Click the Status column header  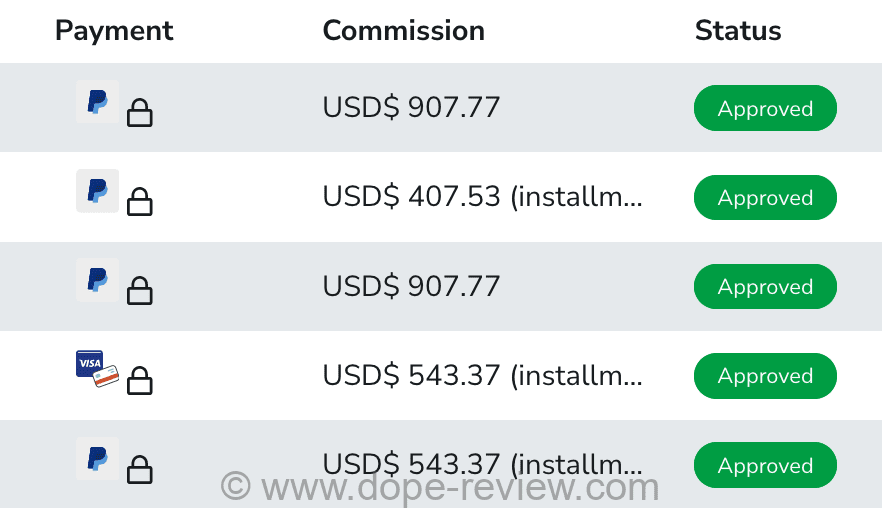tap(738, 31)
